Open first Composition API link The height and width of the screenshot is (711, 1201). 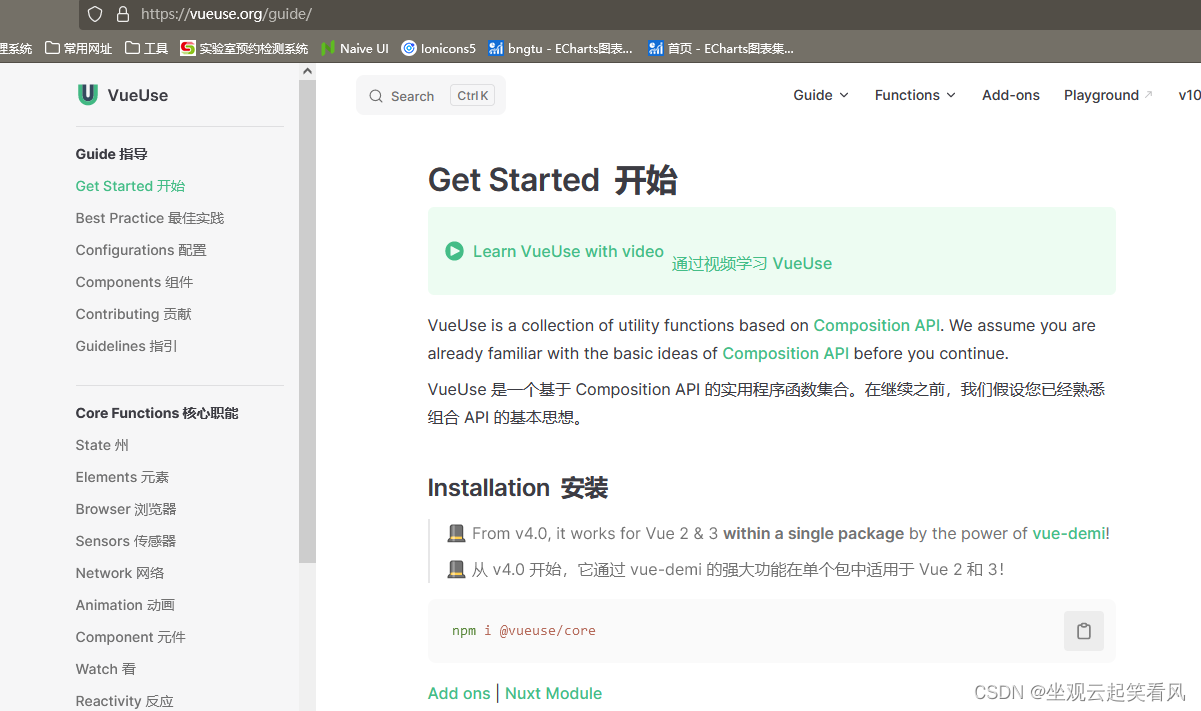(877, 325)
